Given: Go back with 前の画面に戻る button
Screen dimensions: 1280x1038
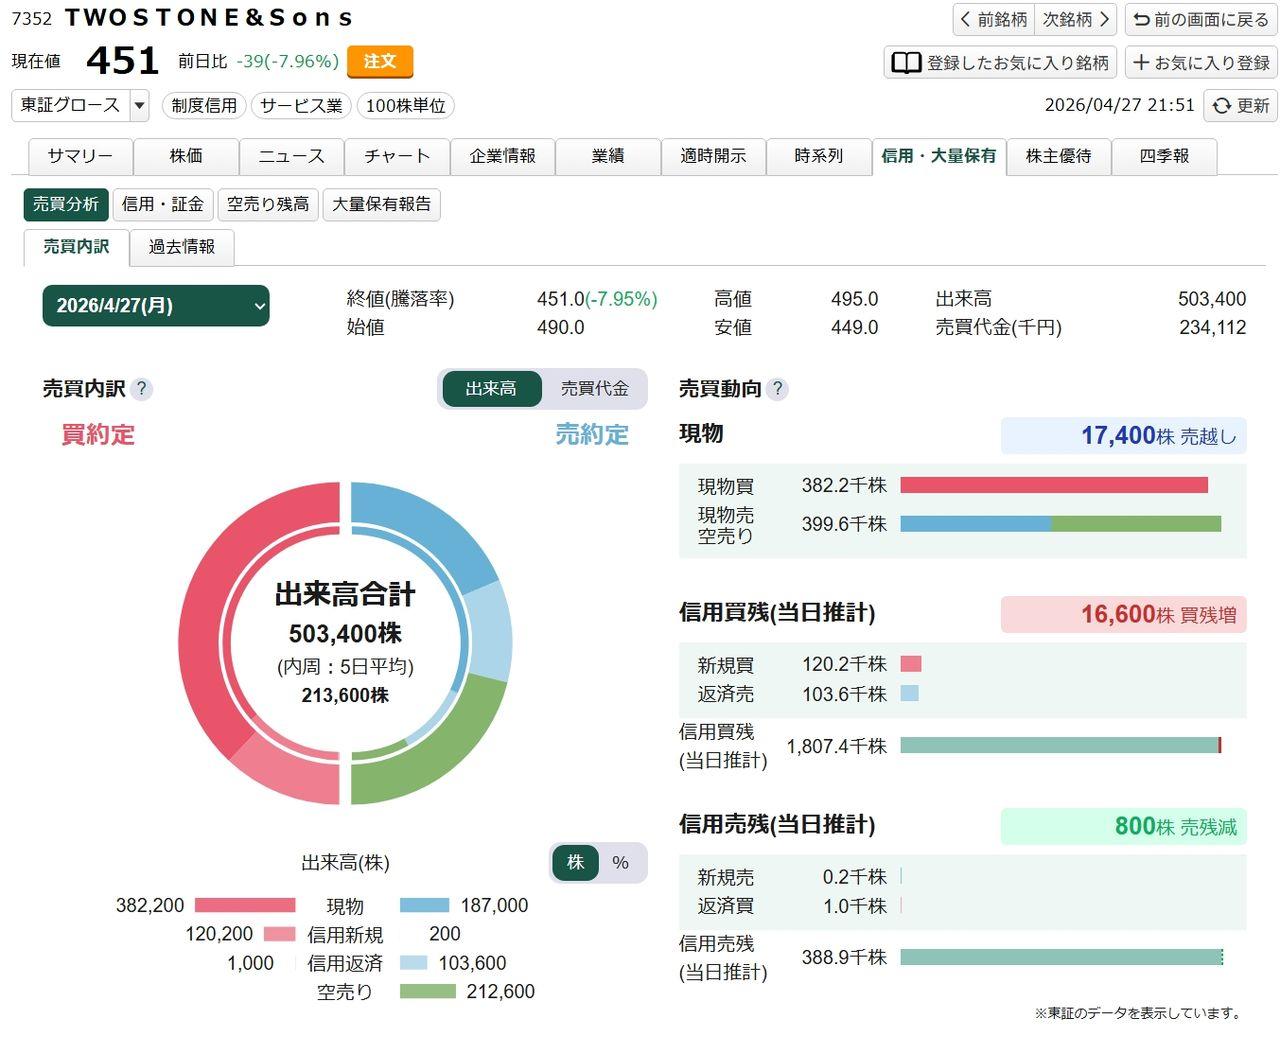Looking at the screenshot, I should [1201, 20].
